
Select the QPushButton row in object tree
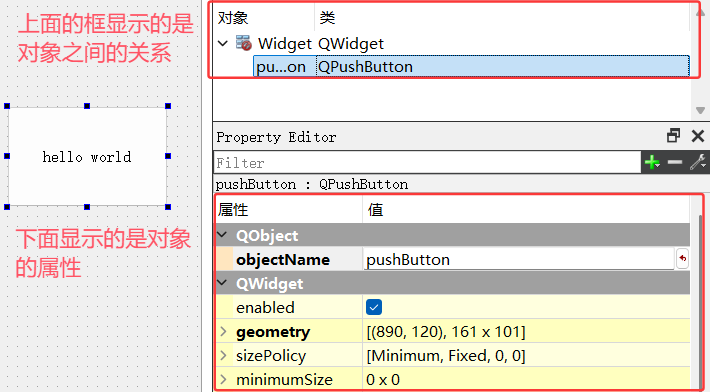pyautogui.click(x=471, y=67)
